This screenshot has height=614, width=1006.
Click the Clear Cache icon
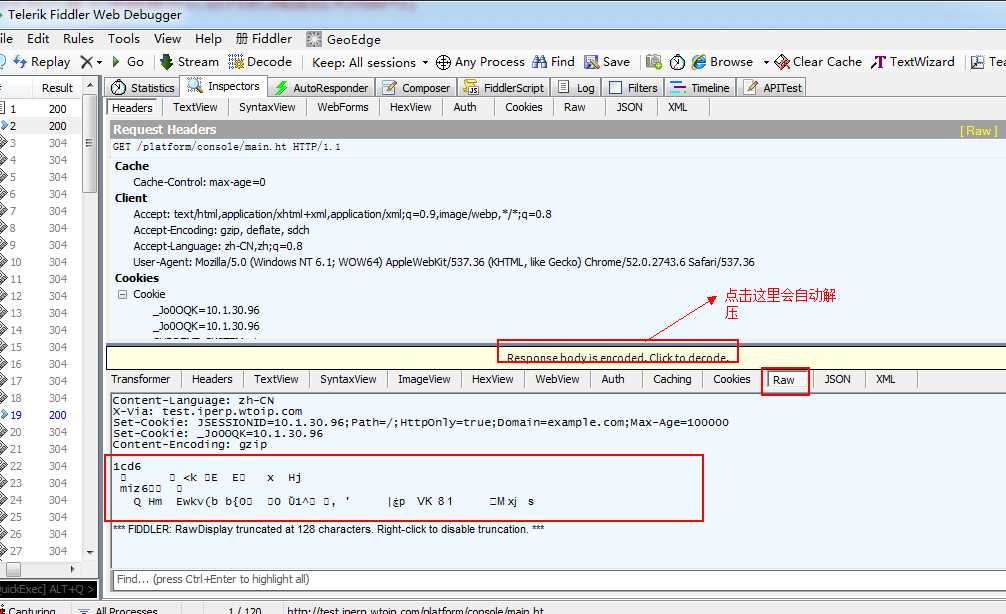pyautogui.click(x=781, y=62)
